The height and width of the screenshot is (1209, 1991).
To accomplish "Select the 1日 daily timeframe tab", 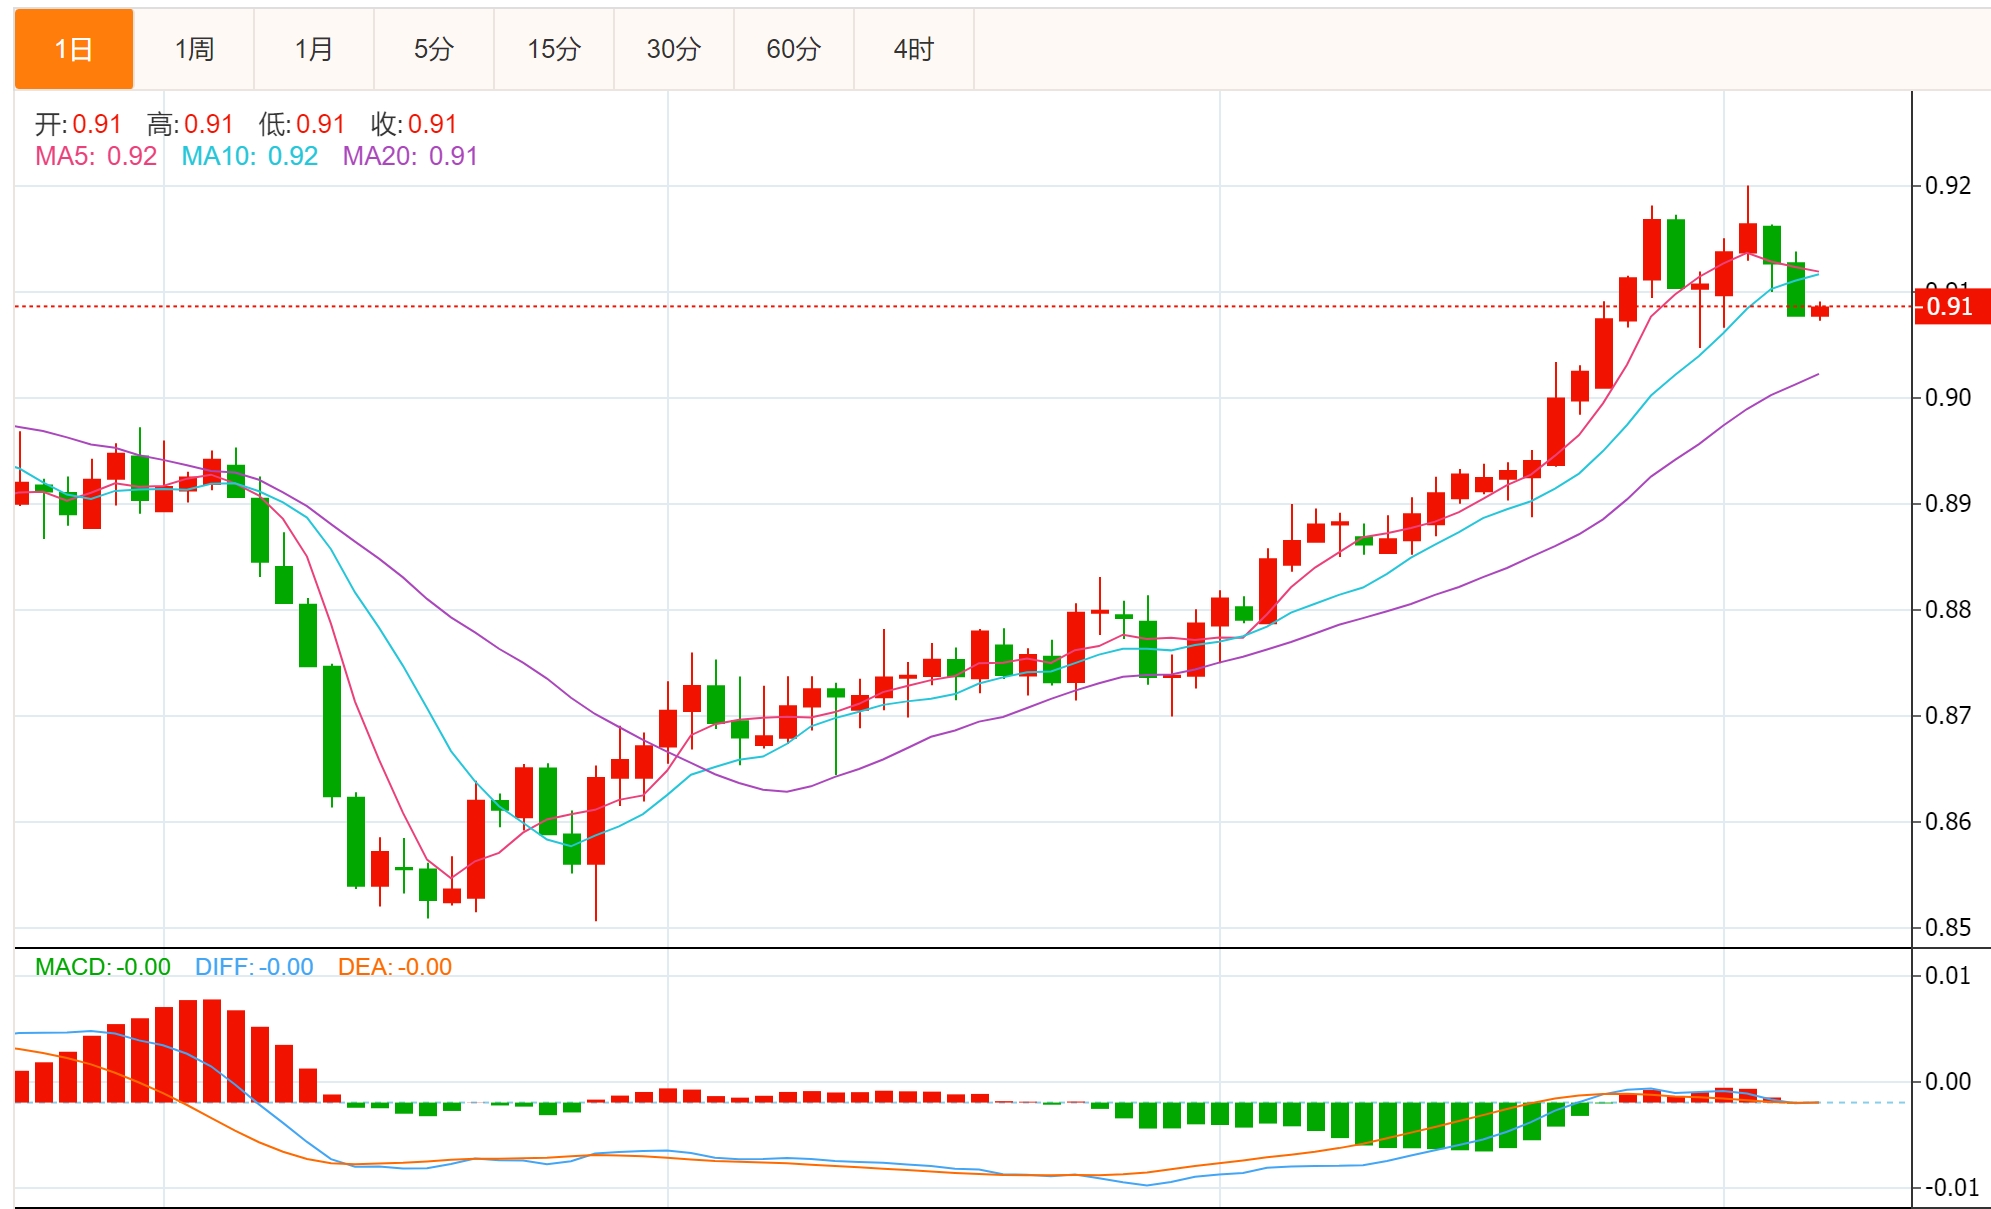I will [x=74, y=49].
